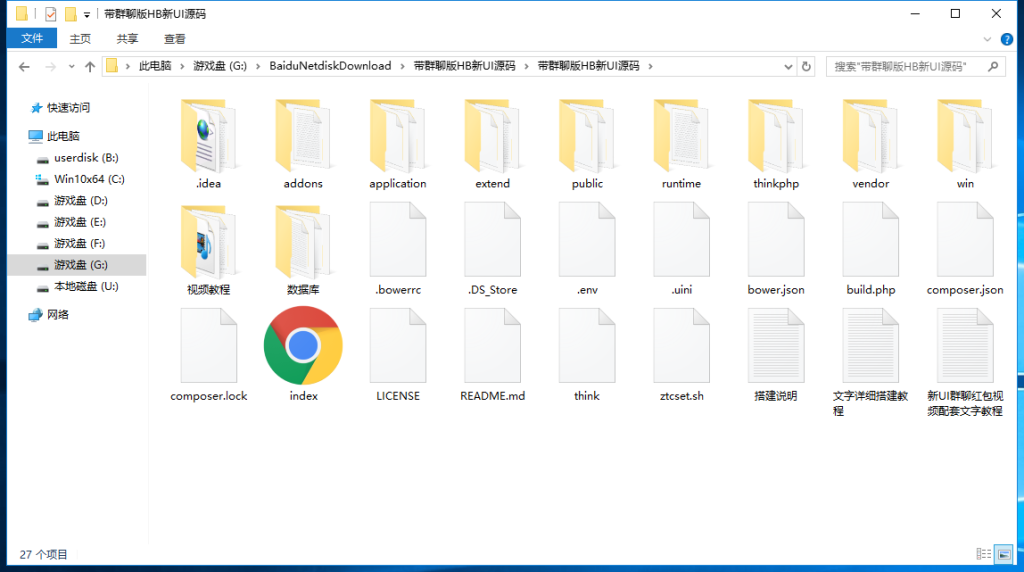Select the think file
1024x572 pixels.
pos(587,356)
